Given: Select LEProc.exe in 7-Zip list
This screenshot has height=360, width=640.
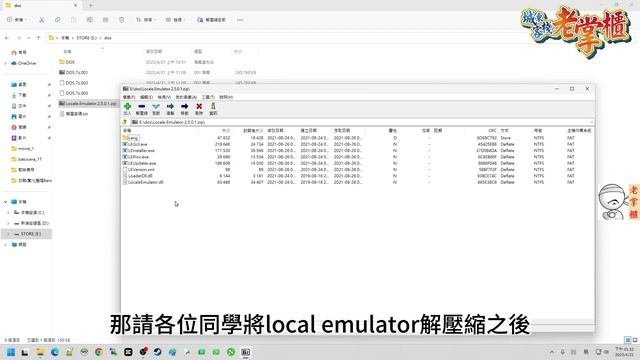Looking at the screenshot, I should [x=136, y=157].
